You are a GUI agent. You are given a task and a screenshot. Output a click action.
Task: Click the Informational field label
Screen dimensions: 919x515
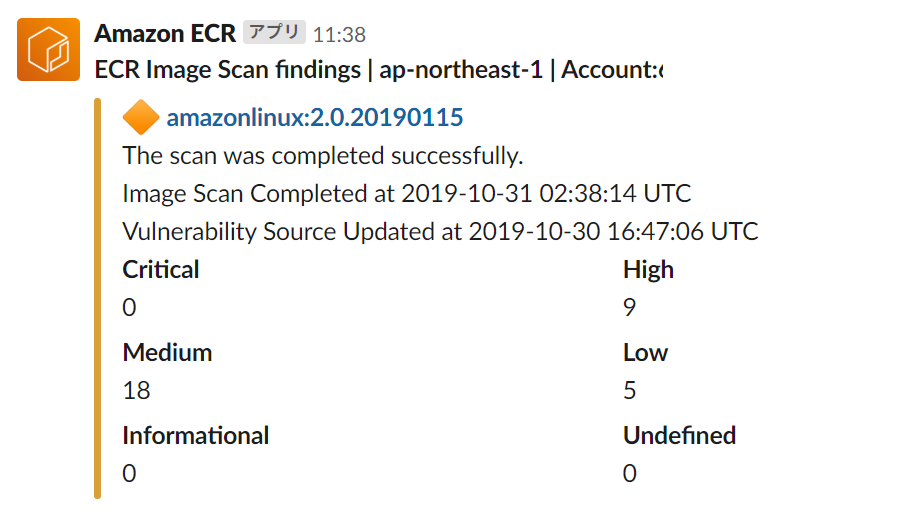pyautogui.click(x=195, y=436)
